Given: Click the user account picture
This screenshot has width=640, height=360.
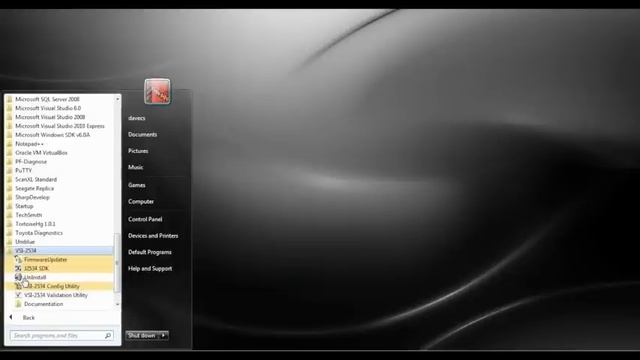Looking at the screenshot, I should point(157,91).
